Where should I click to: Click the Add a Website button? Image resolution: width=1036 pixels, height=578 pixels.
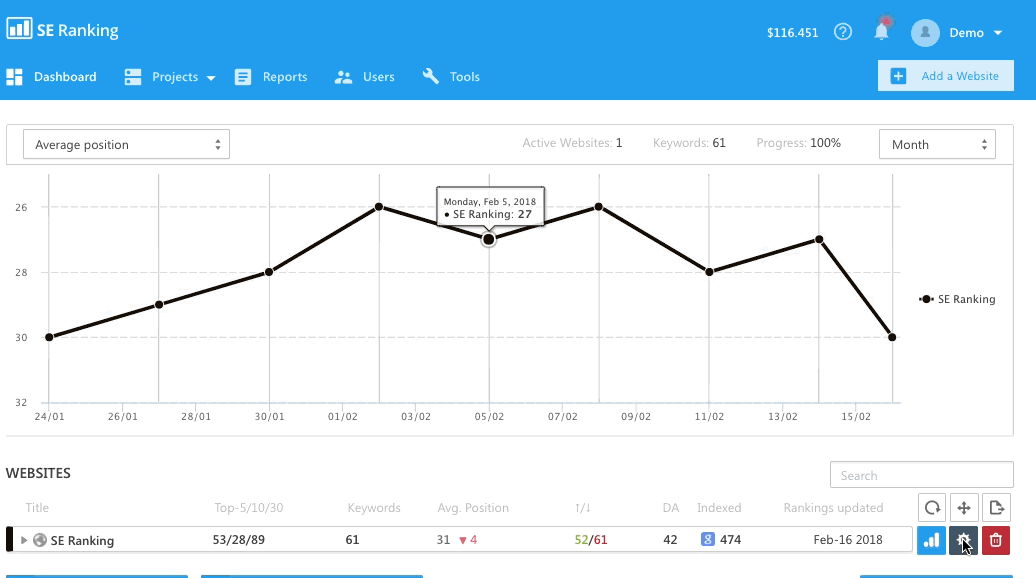945,76
